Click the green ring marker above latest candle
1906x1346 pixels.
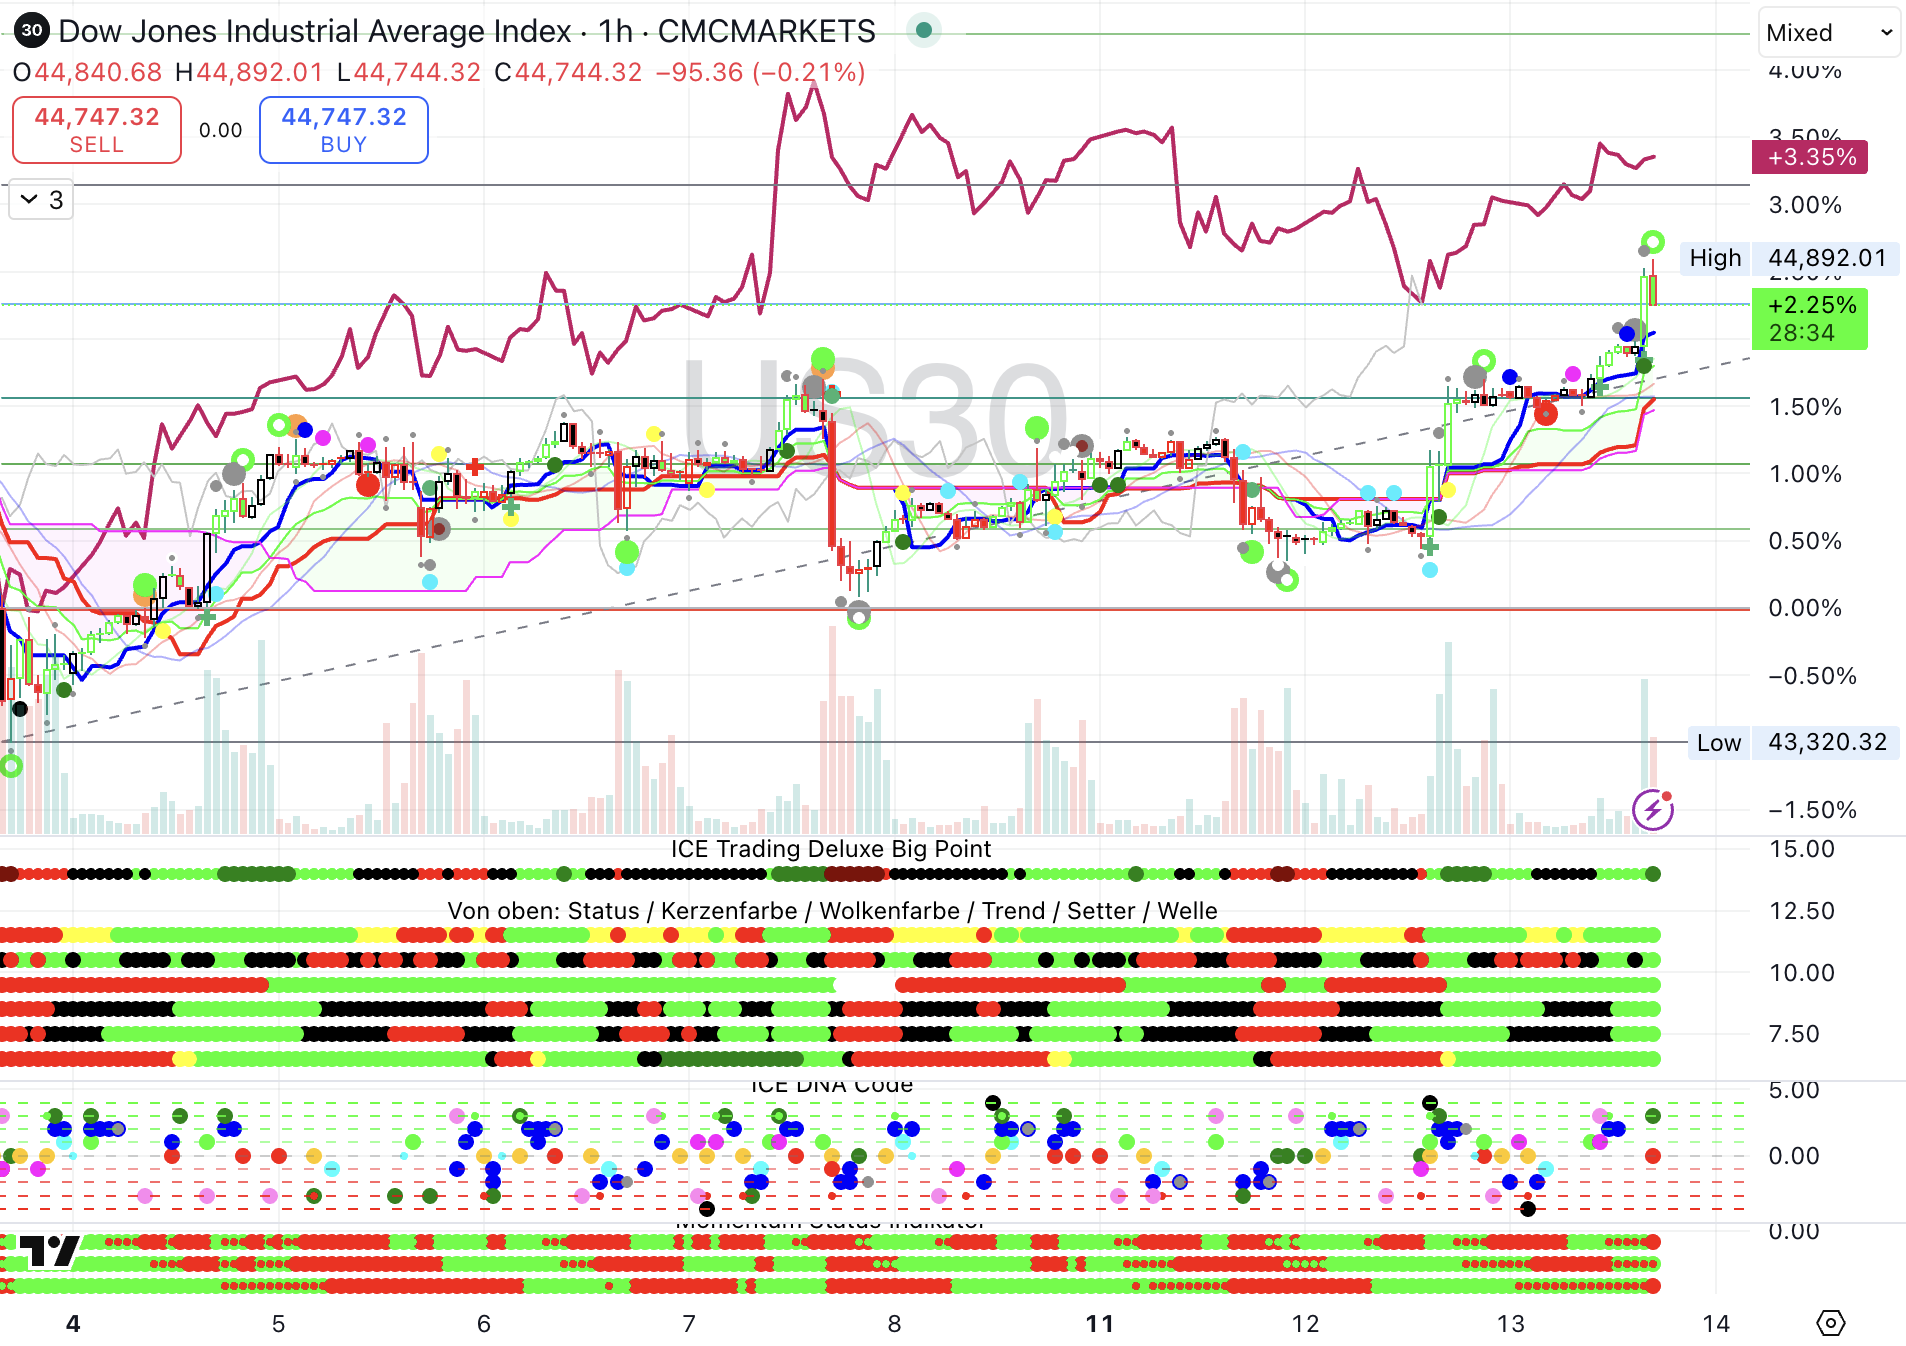pyautogui.click(x=1653, y=241)
